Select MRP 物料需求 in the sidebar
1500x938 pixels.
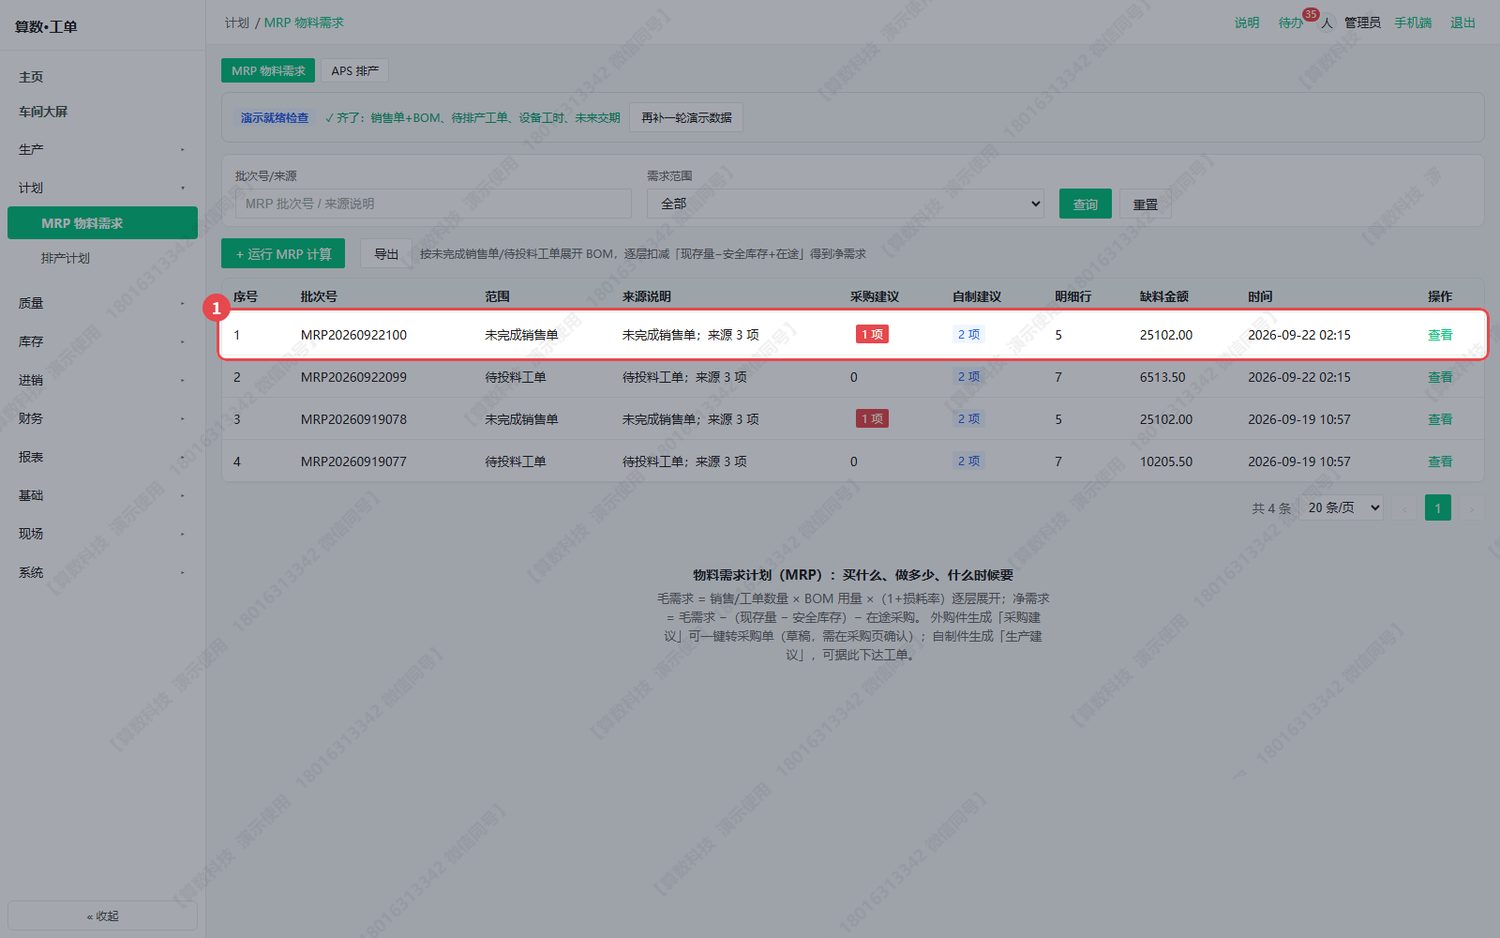pyautogui.click(x=102, y=223)
